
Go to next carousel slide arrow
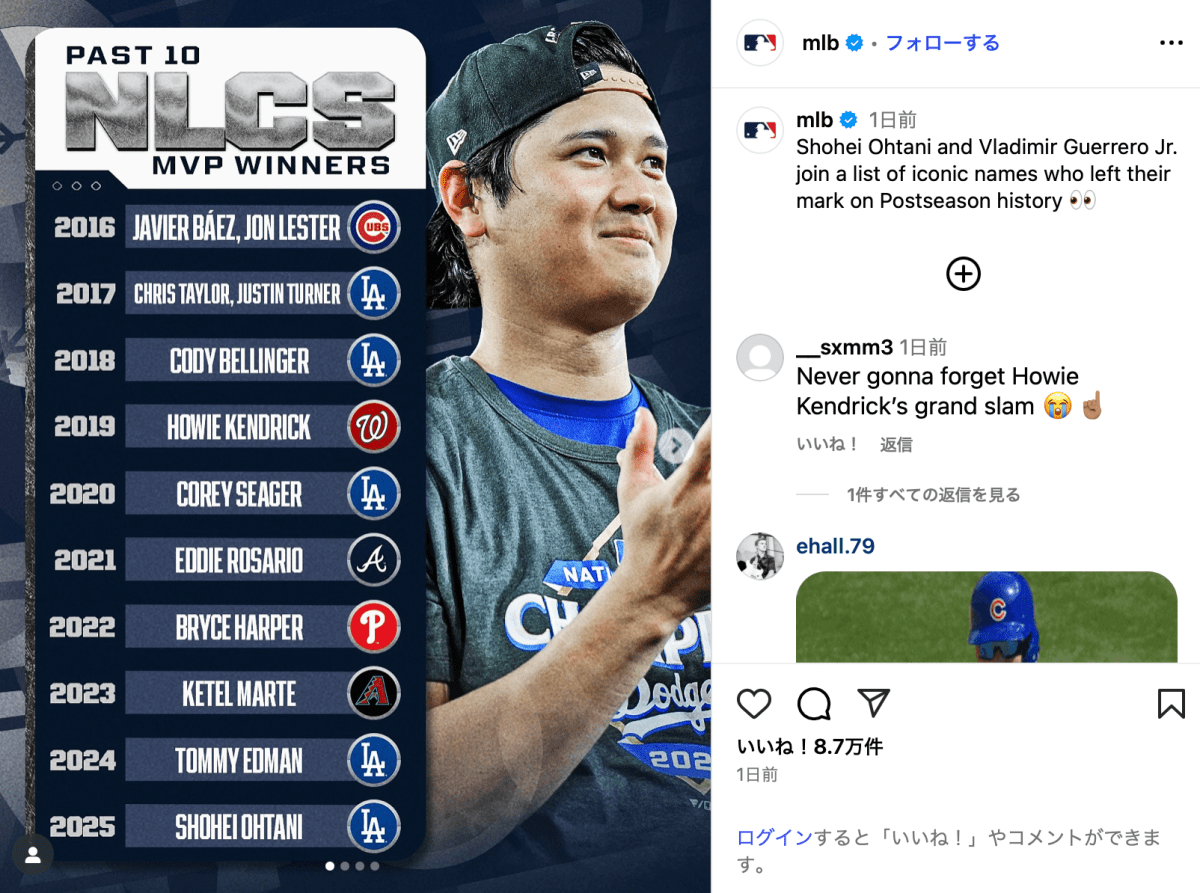coord(676,445)
